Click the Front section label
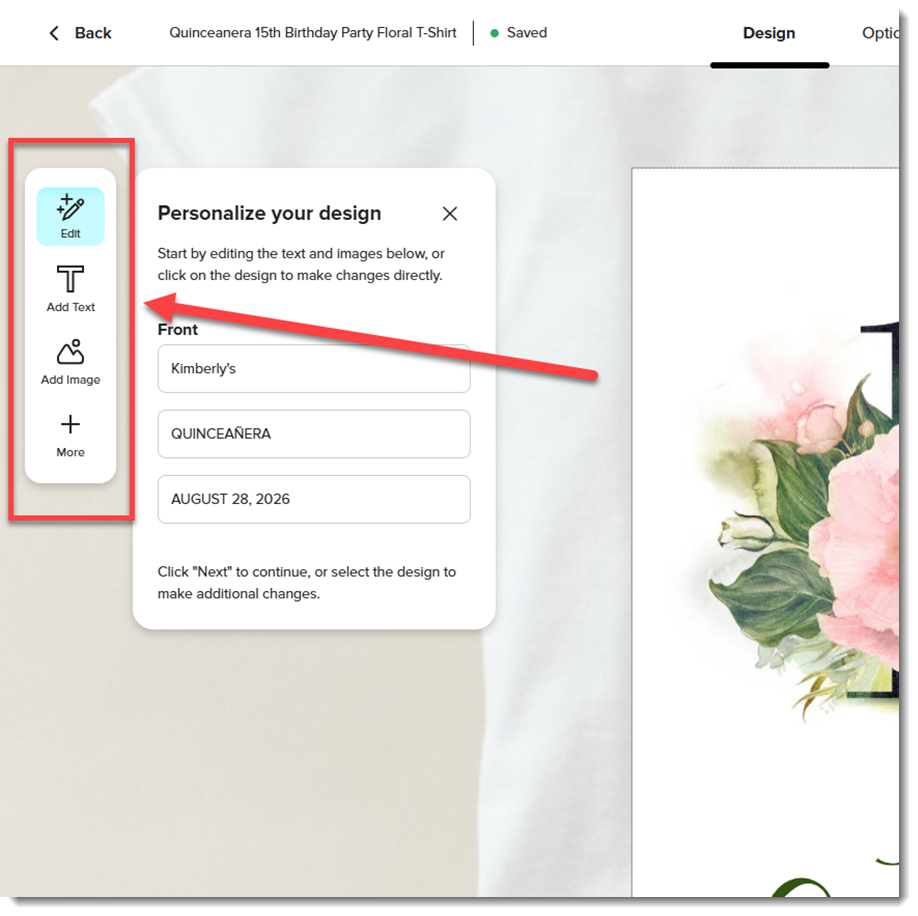This screenshot has width=918, height=916. point(178,330)
